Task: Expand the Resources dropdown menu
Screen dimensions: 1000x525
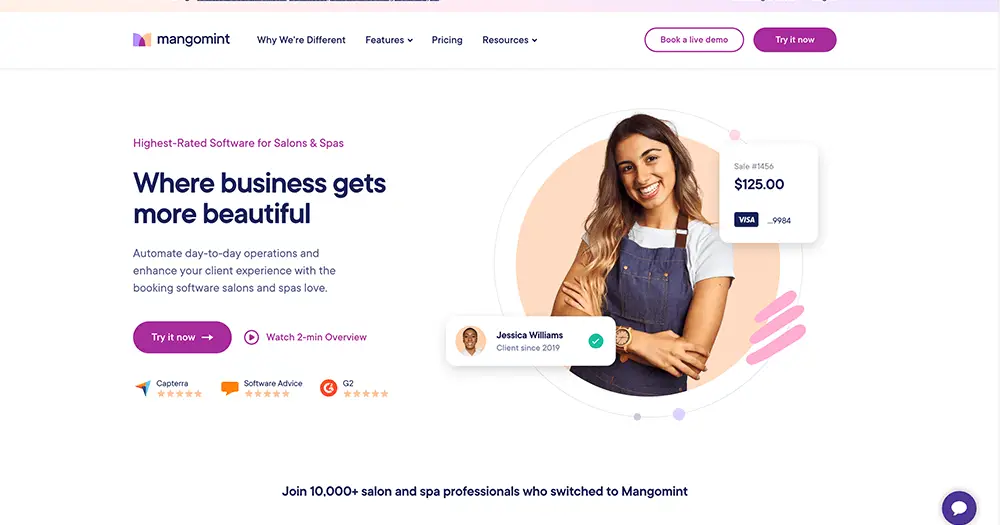Action: (510, 40)
